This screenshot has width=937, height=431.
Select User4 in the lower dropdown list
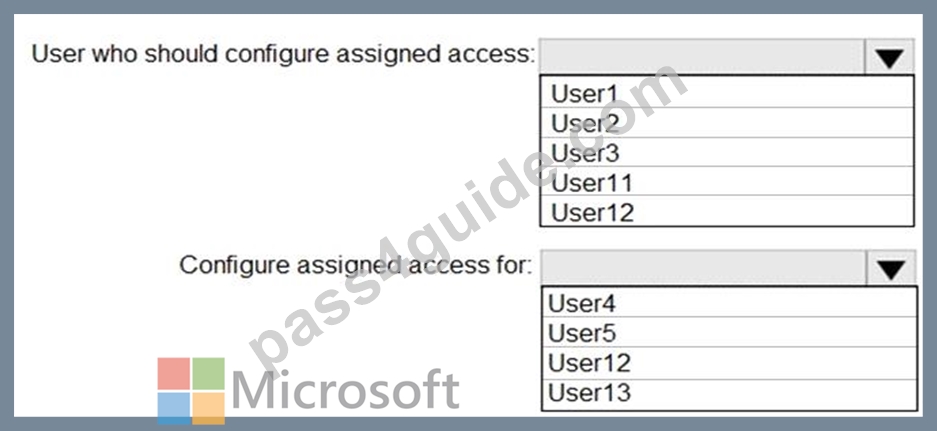729,302
